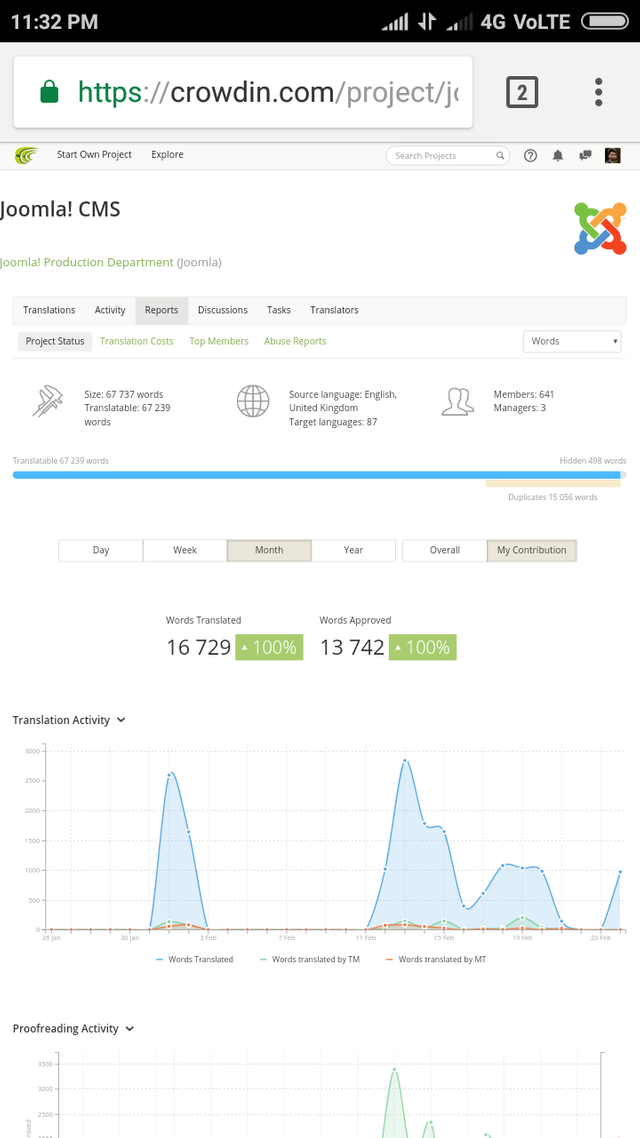Tap the browser URL address bar
The image size is (640, 1138).
(x=243, y=92)
